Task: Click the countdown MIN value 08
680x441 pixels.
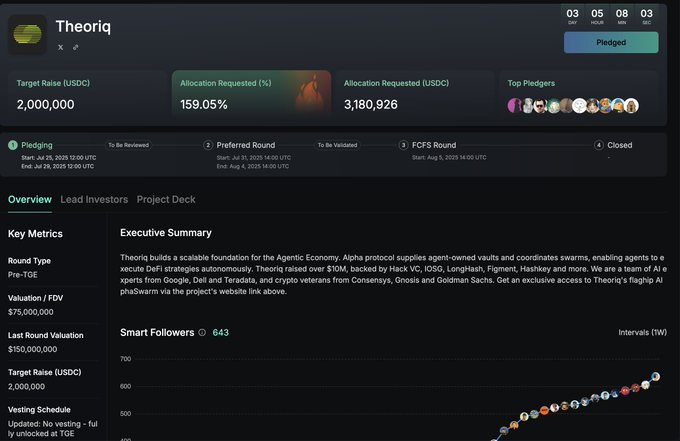Action: coord(622,13)
